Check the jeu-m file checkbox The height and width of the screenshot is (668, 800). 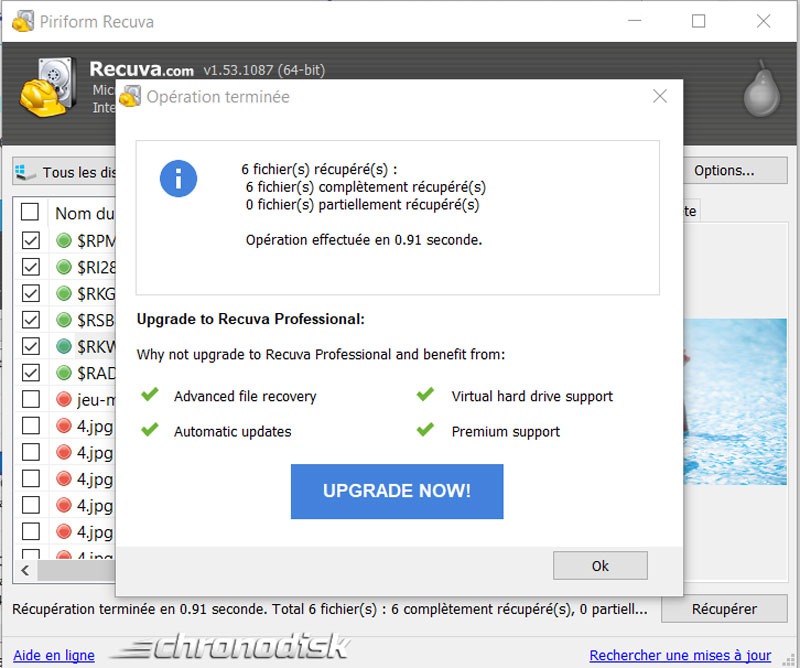coord(30,399)
